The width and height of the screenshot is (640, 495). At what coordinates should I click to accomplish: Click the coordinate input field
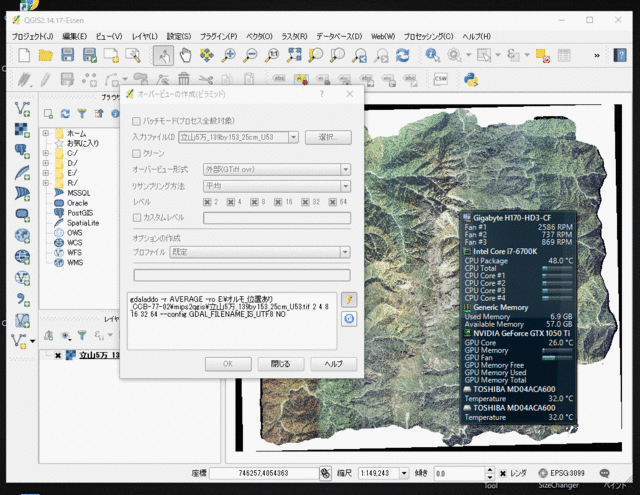click(x=264, y=473)
